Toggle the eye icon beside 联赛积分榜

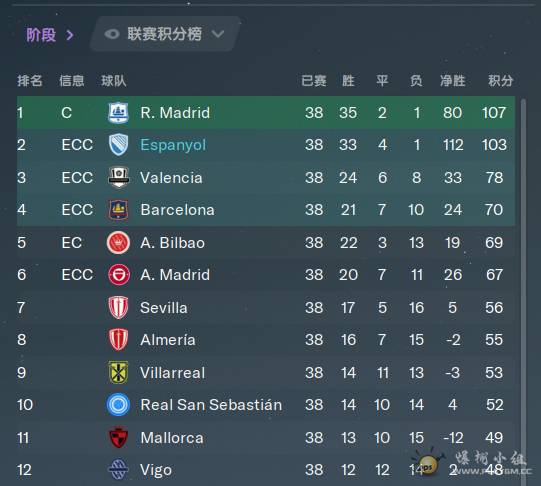[112, 34]
